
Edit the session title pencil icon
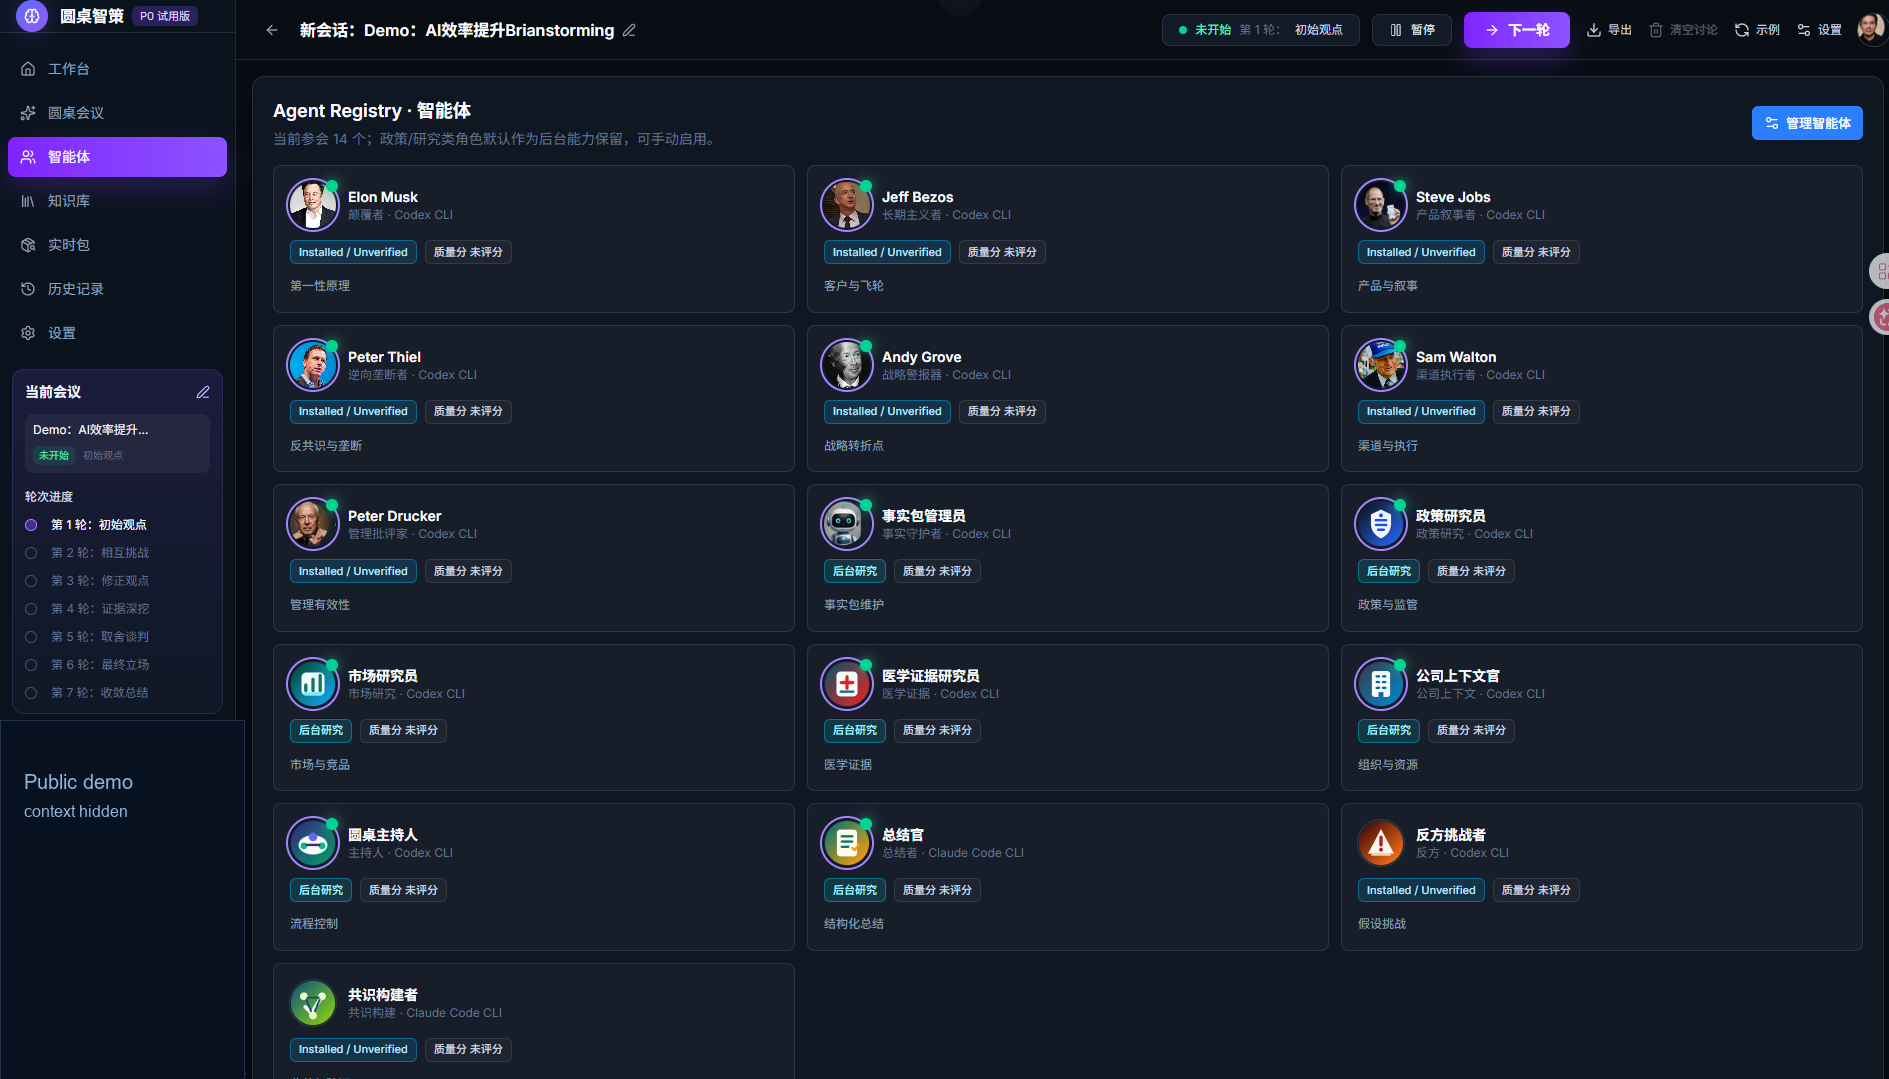click(629, 30)
